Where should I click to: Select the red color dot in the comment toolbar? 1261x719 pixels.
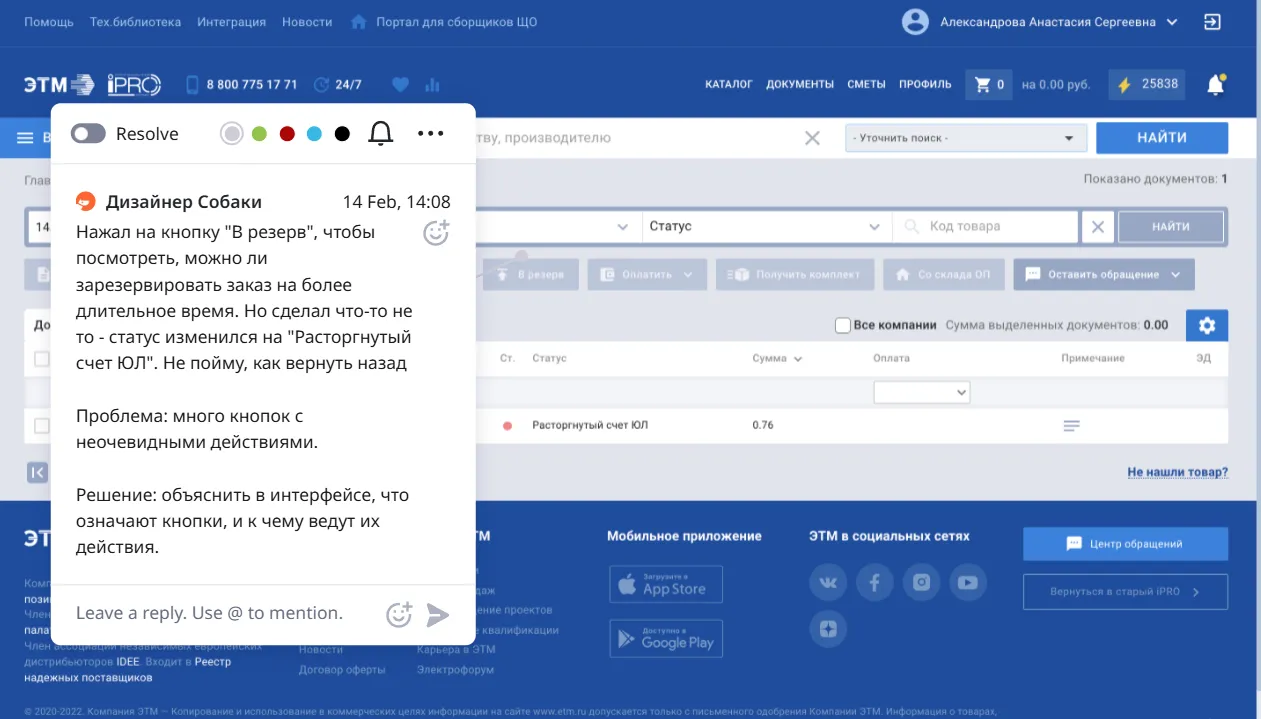tap(287, 132)
